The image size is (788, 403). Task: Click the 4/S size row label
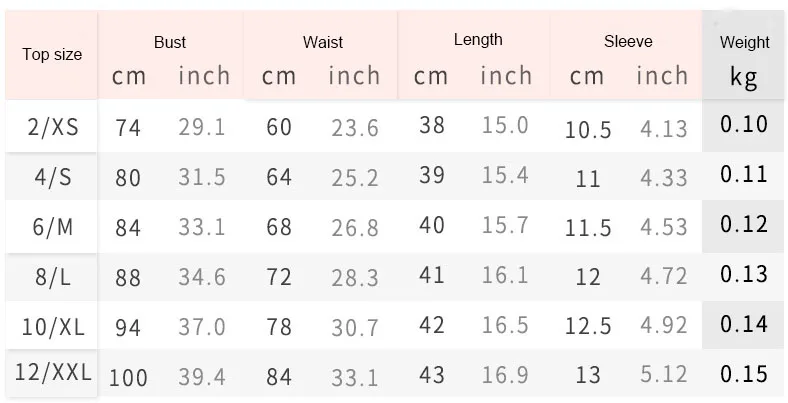coord(52,177)
